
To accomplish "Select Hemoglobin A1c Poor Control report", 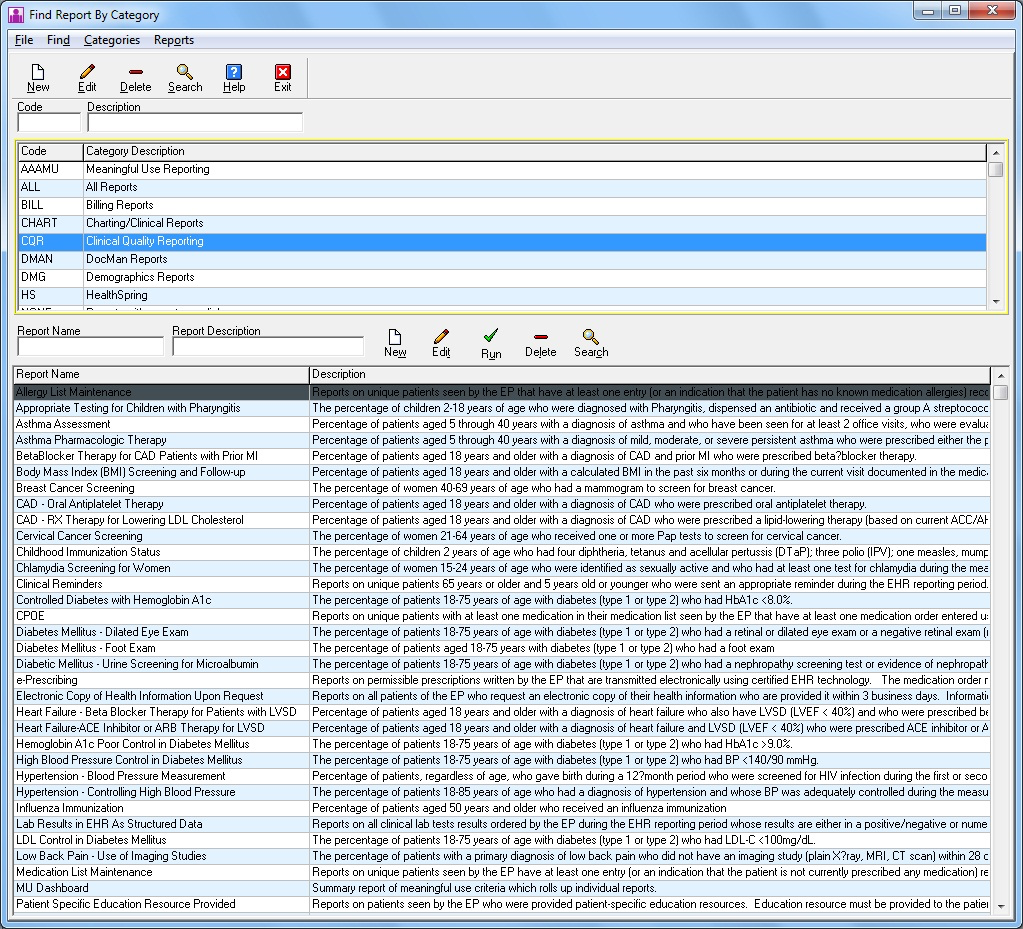I will pyautogui.click(x=502, y=744).
